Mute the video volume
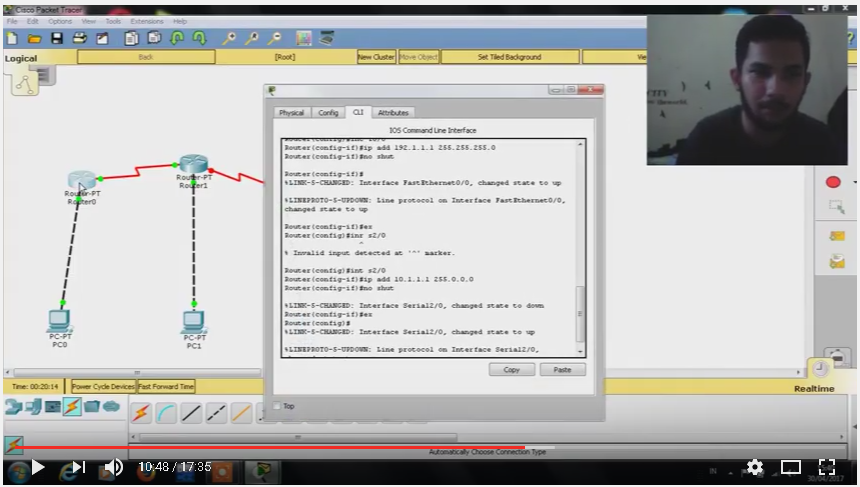Image resolution: width=860 pixels, height=487 pixels. pyautogui.click(x=114, y=467)
